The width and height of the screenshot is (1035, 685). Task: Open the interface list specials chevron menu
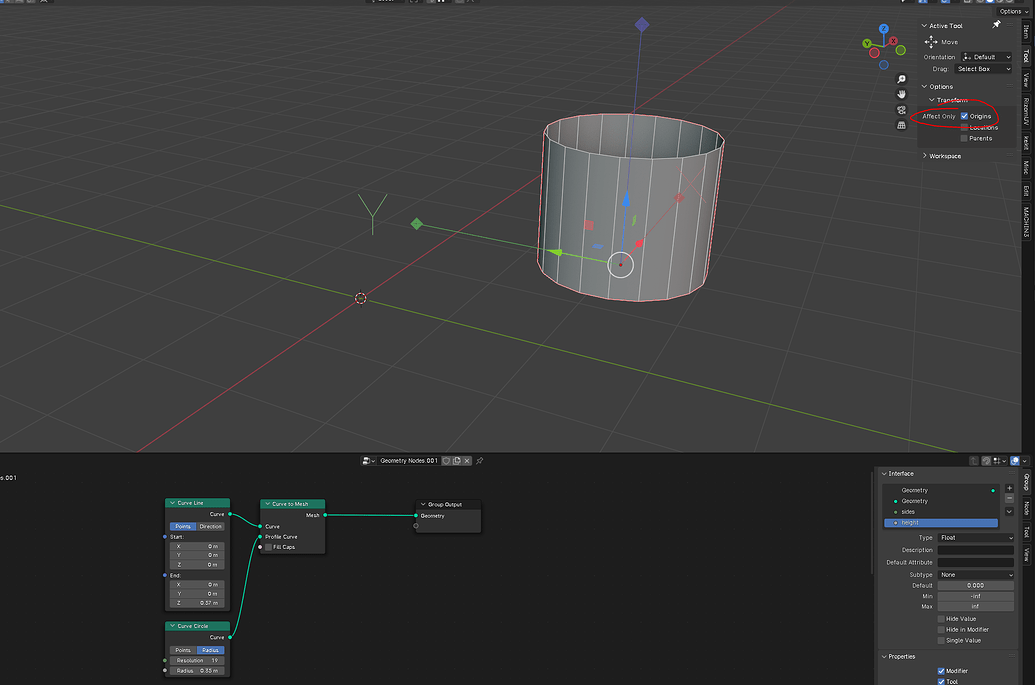(x=1009, y=511)
